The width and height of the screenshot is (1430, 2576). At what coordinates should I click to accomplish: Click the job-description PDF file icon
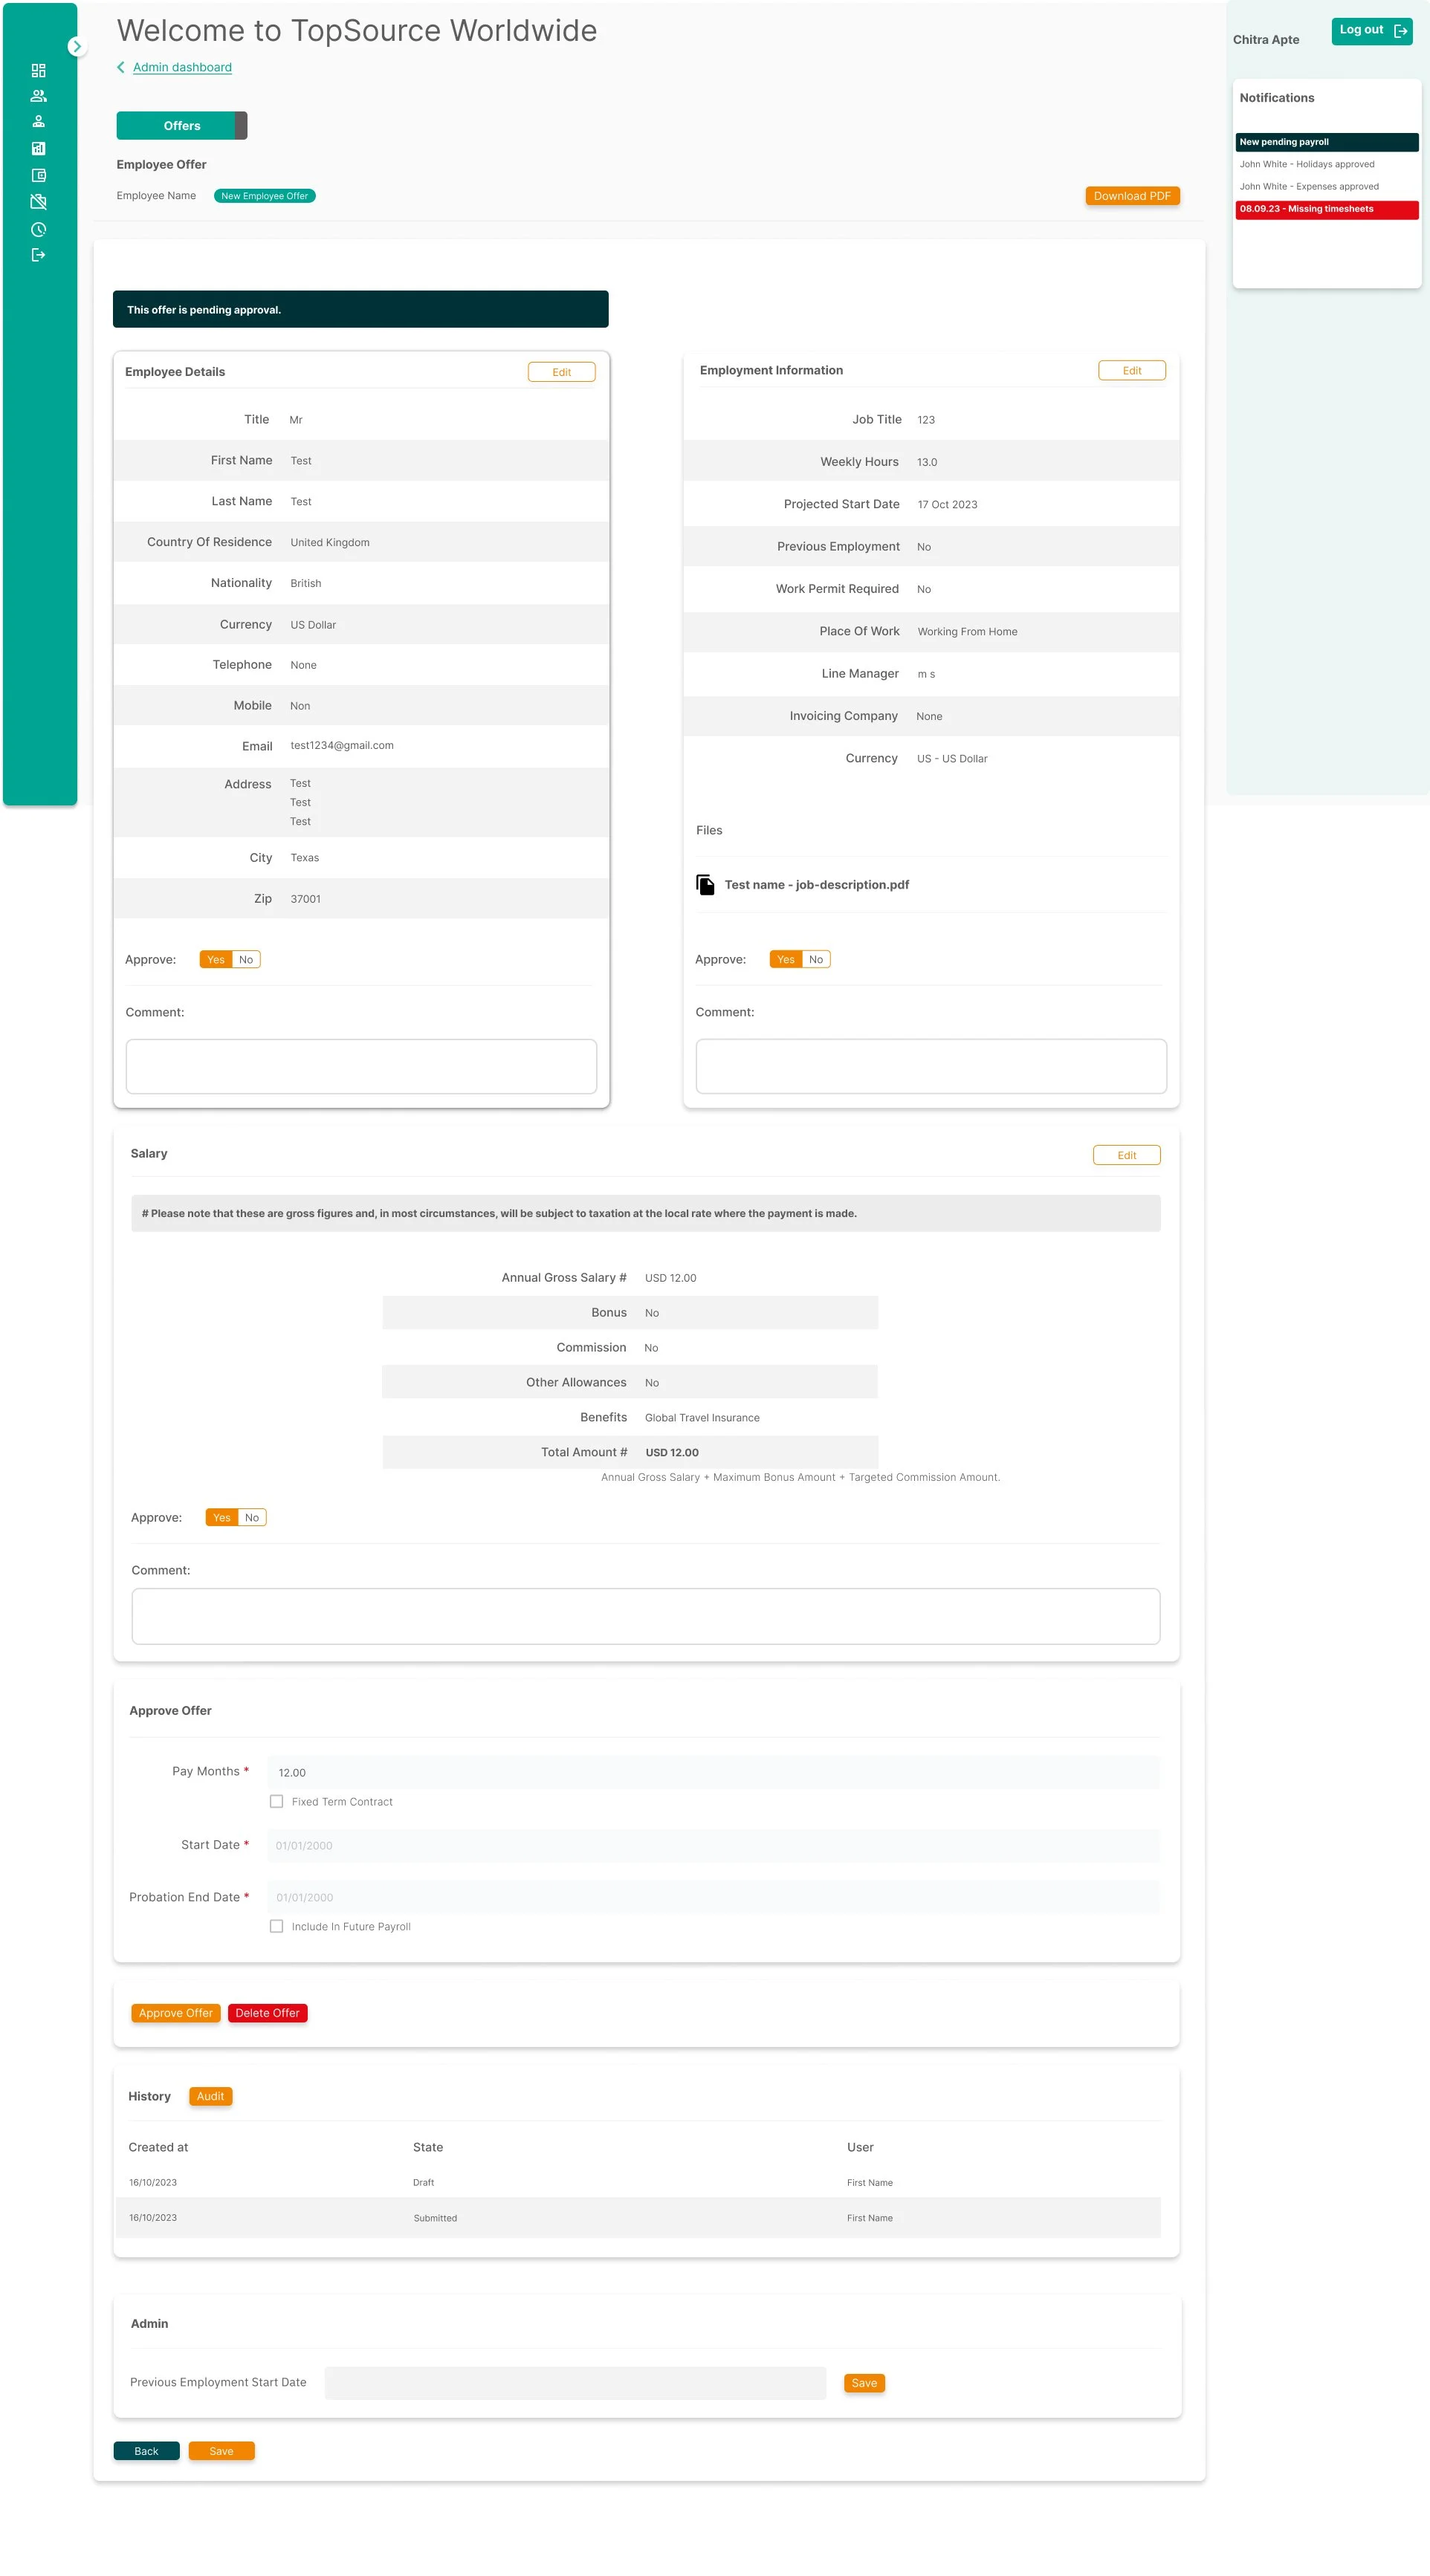pos(705,884)
